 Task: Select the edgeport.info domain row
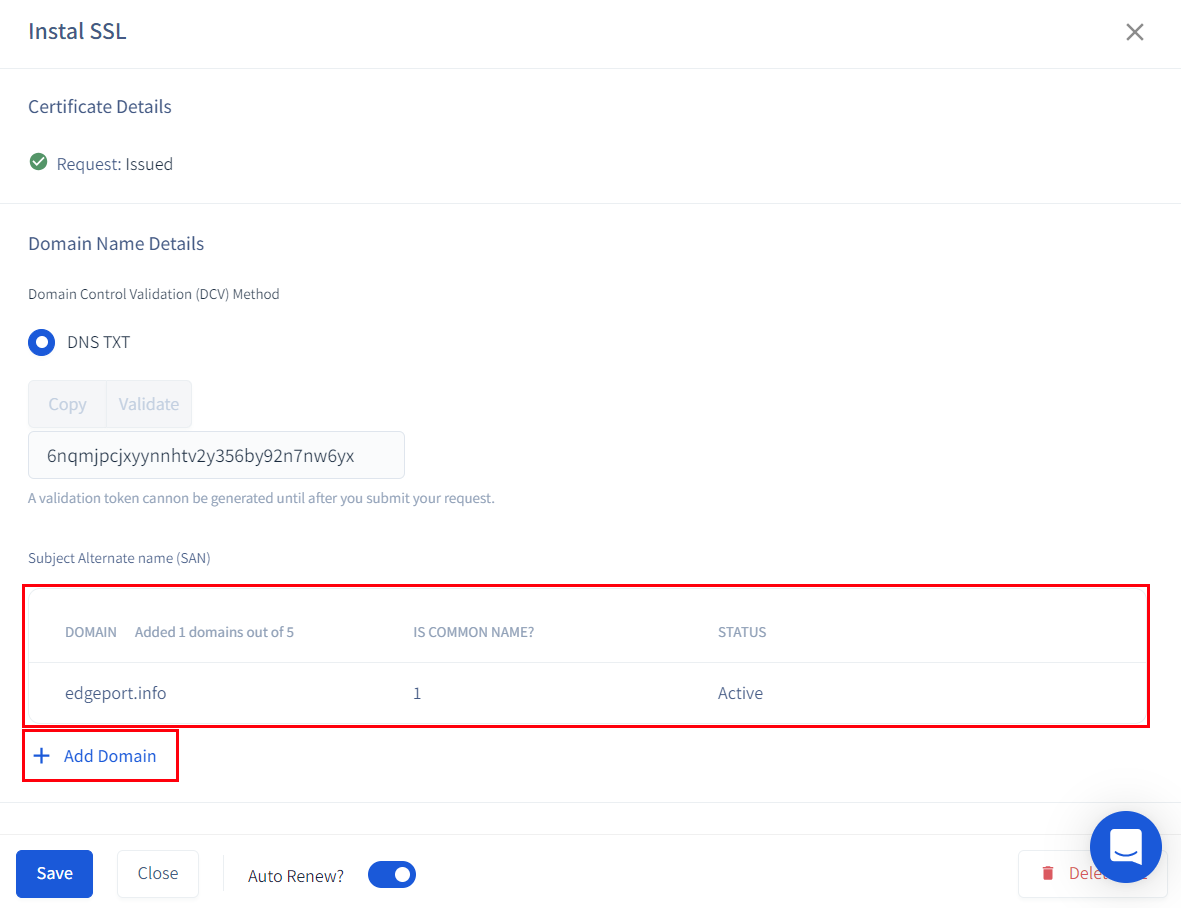(116, 693)
